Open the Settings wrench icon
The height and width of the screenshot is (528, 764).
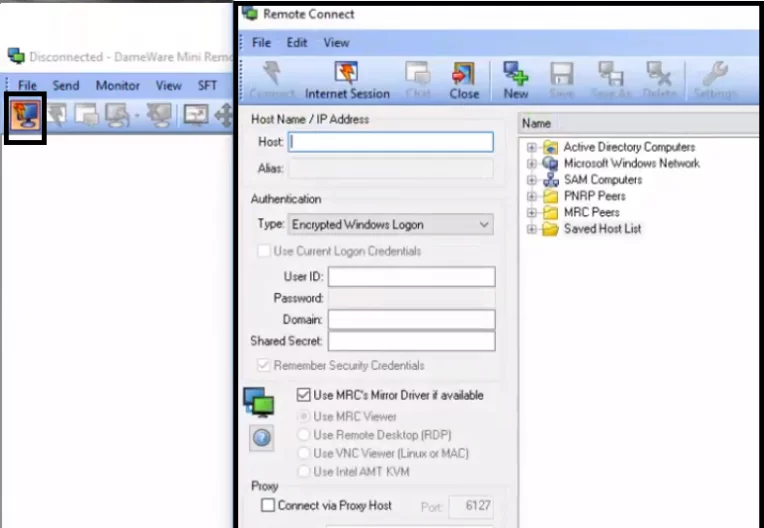pos(715,80)
